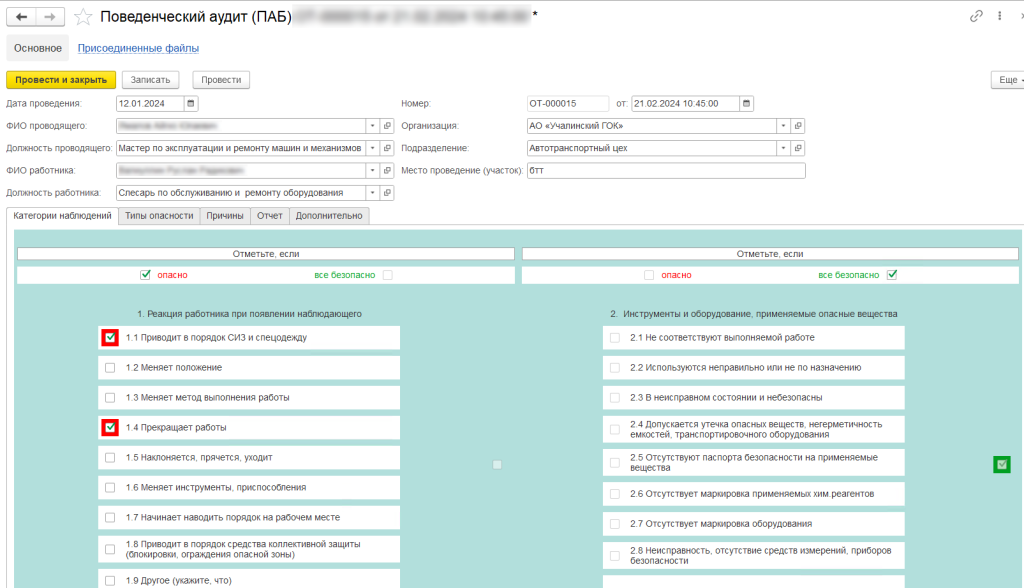
Task: Check 1.2 Меняет положение checkbox
Action: (x=110, y=368)
